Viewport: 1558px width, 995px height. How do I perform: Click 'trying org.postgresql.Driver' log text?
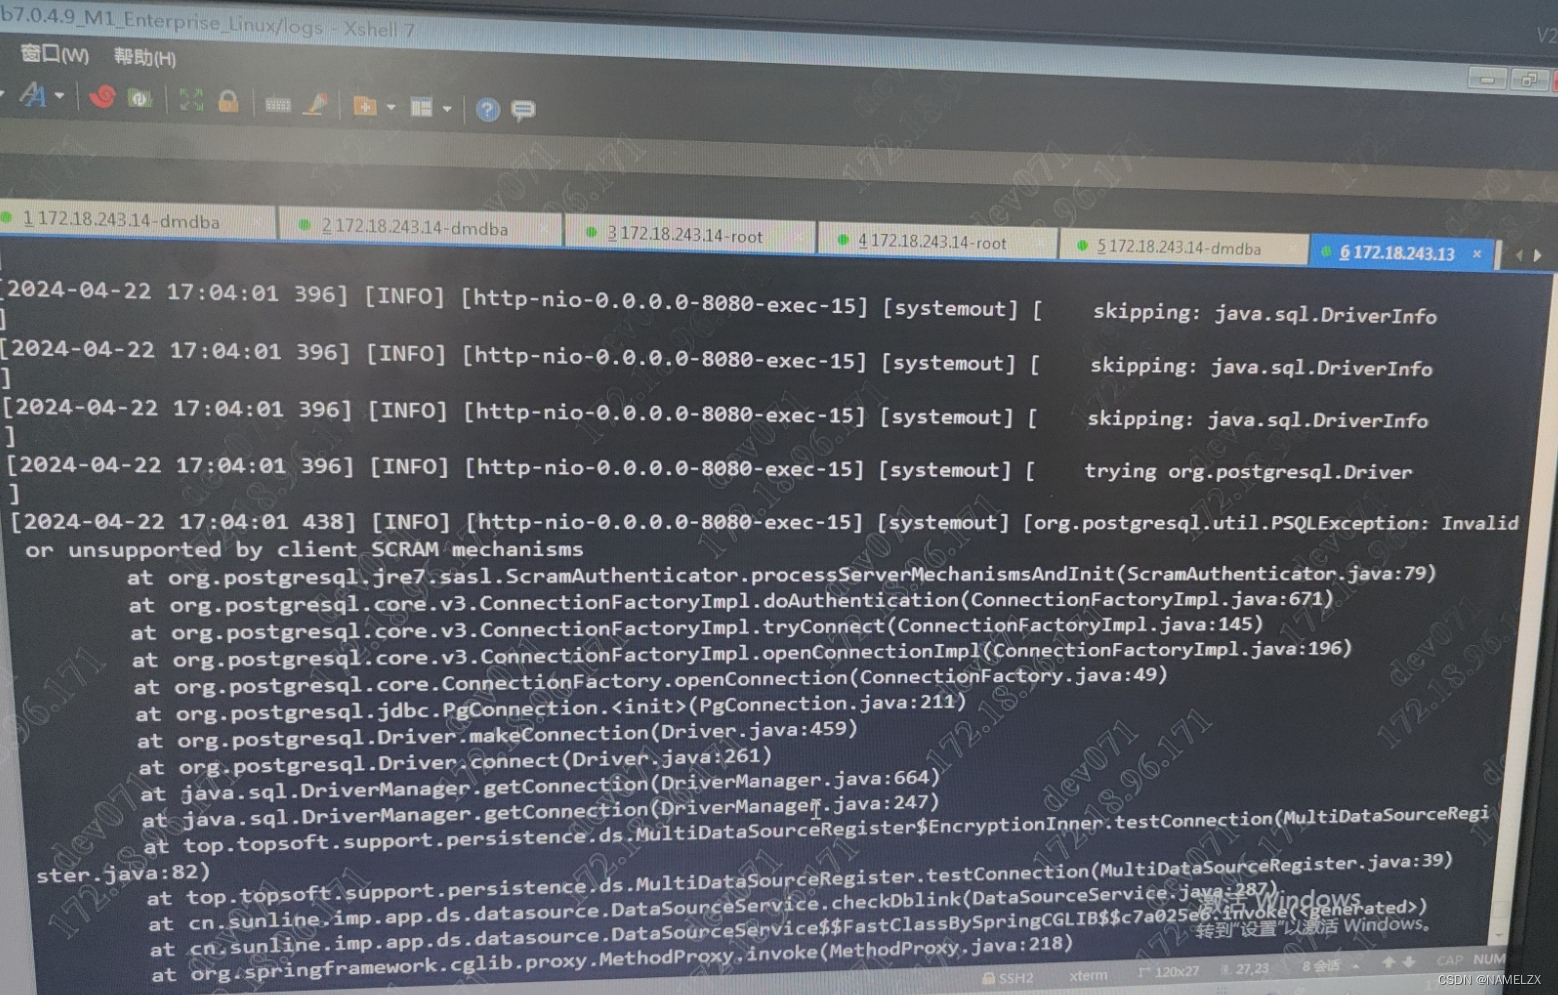point(1248,471)
